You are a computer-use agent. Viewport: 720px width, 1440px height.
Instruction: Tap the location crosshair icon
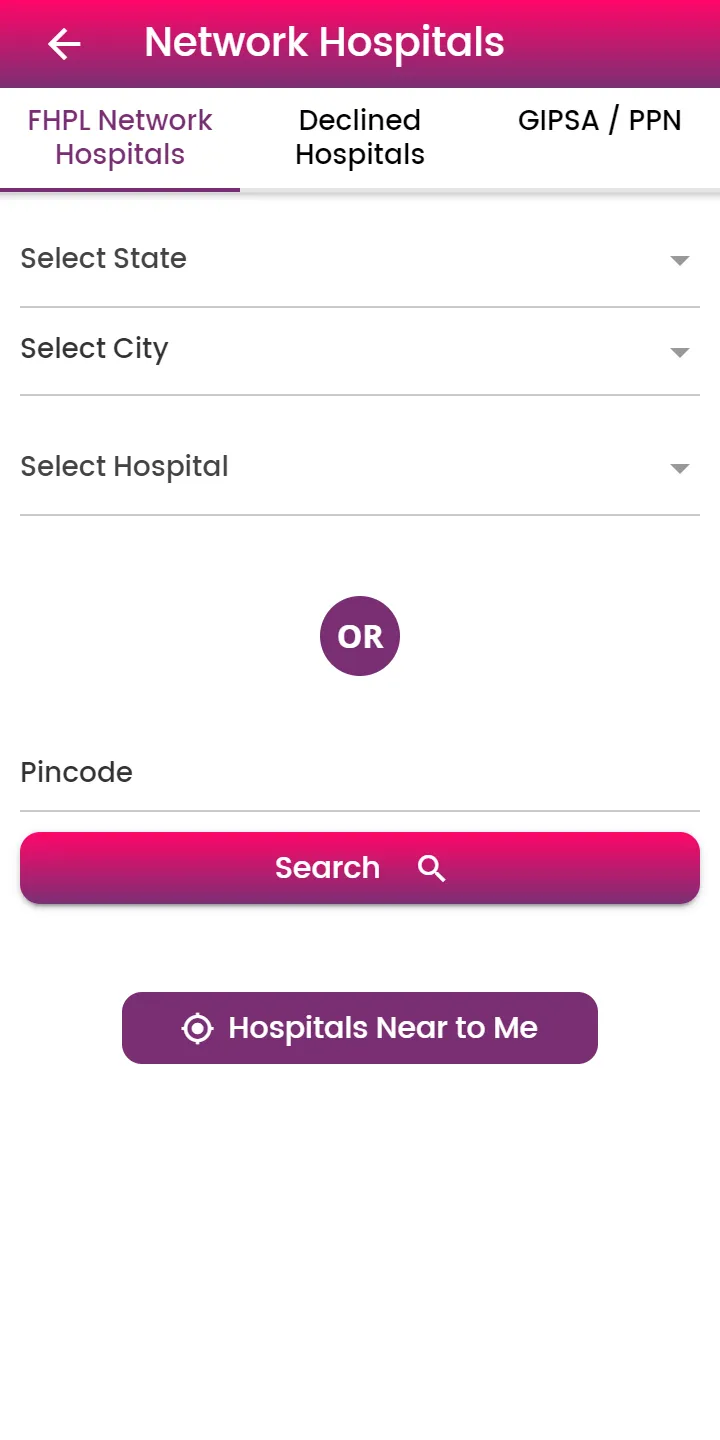pos(198,1028)
